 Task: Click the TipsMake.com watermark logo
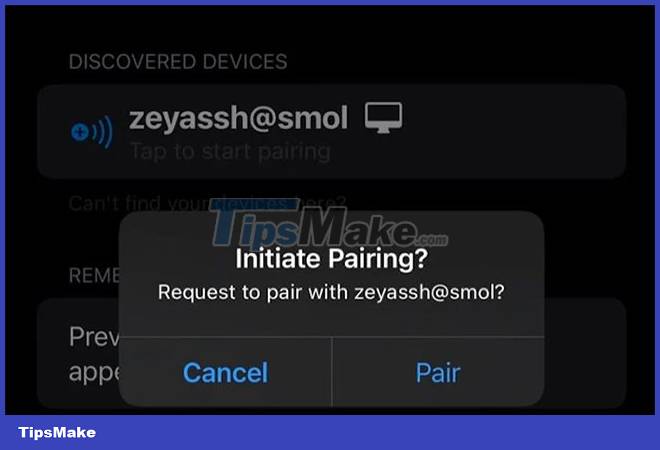click(329, 223)
